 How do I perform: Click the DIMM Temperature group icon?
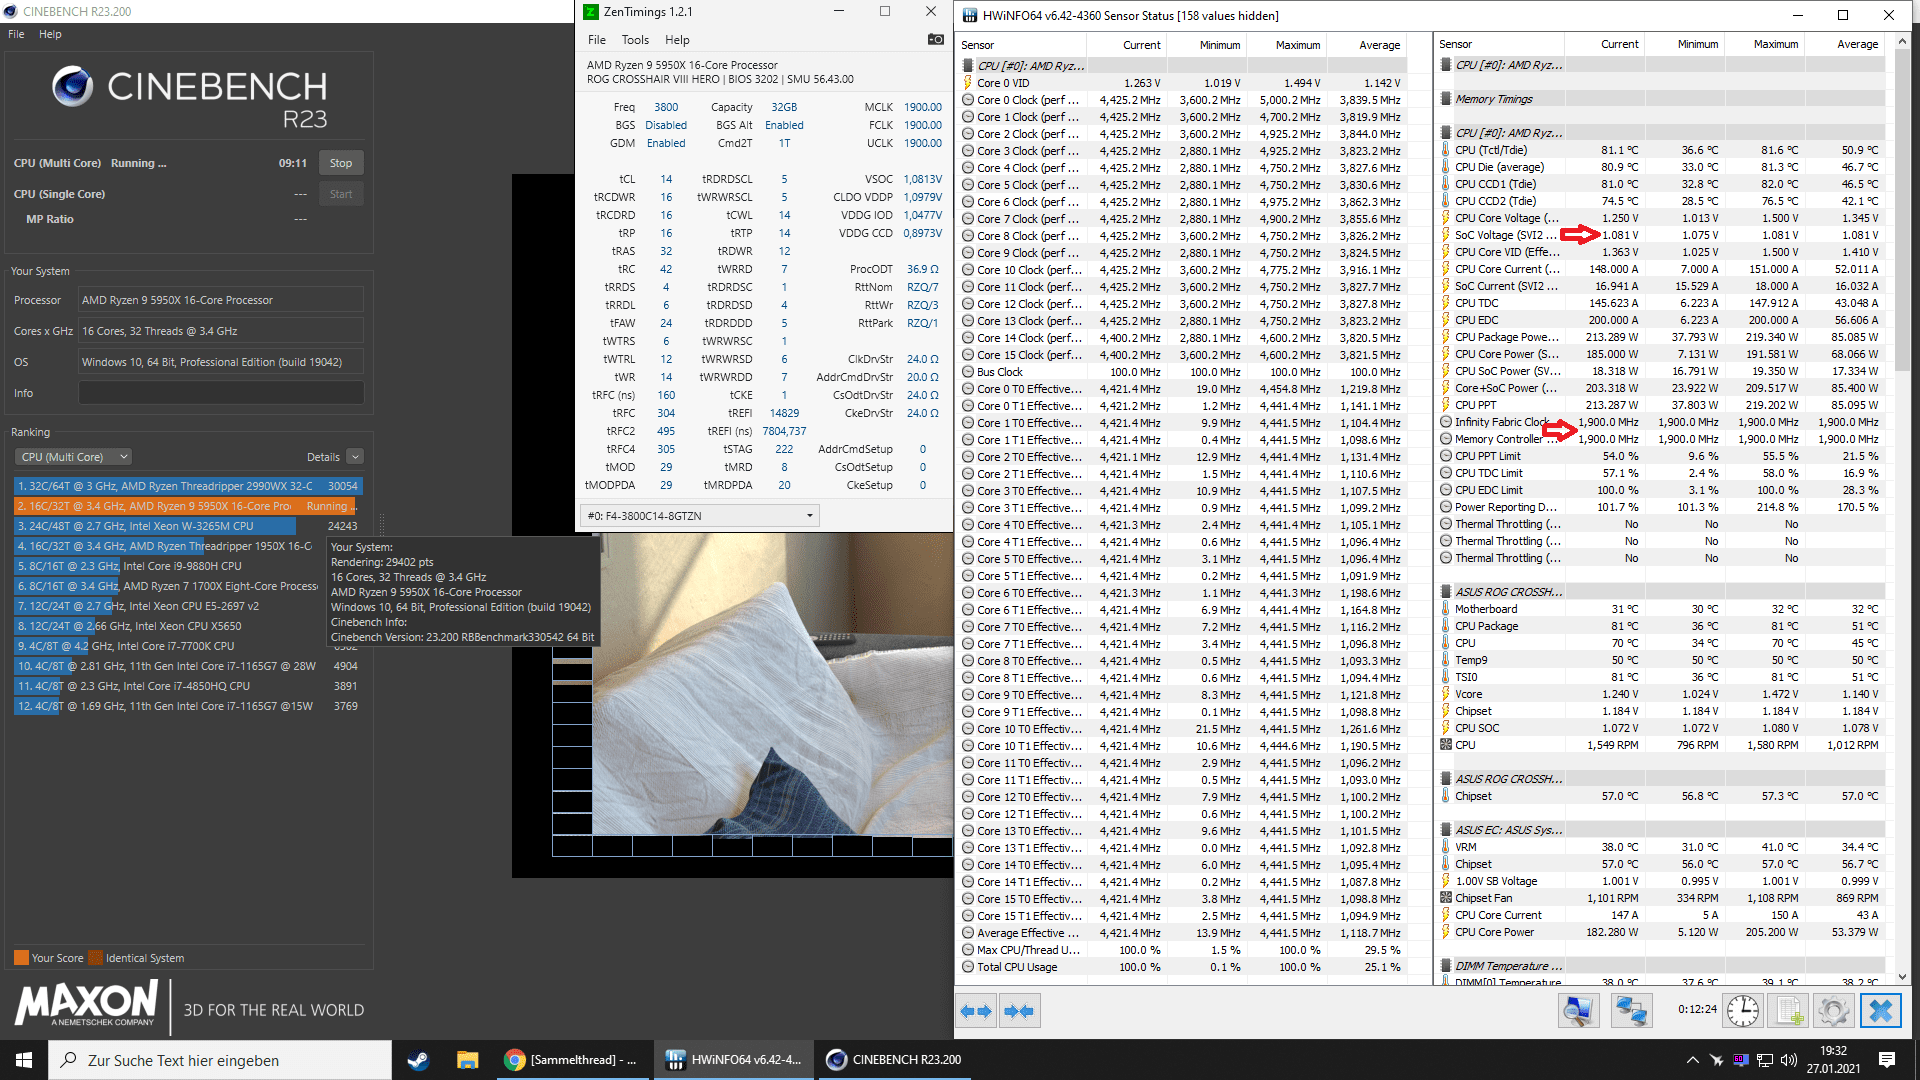1446,966
